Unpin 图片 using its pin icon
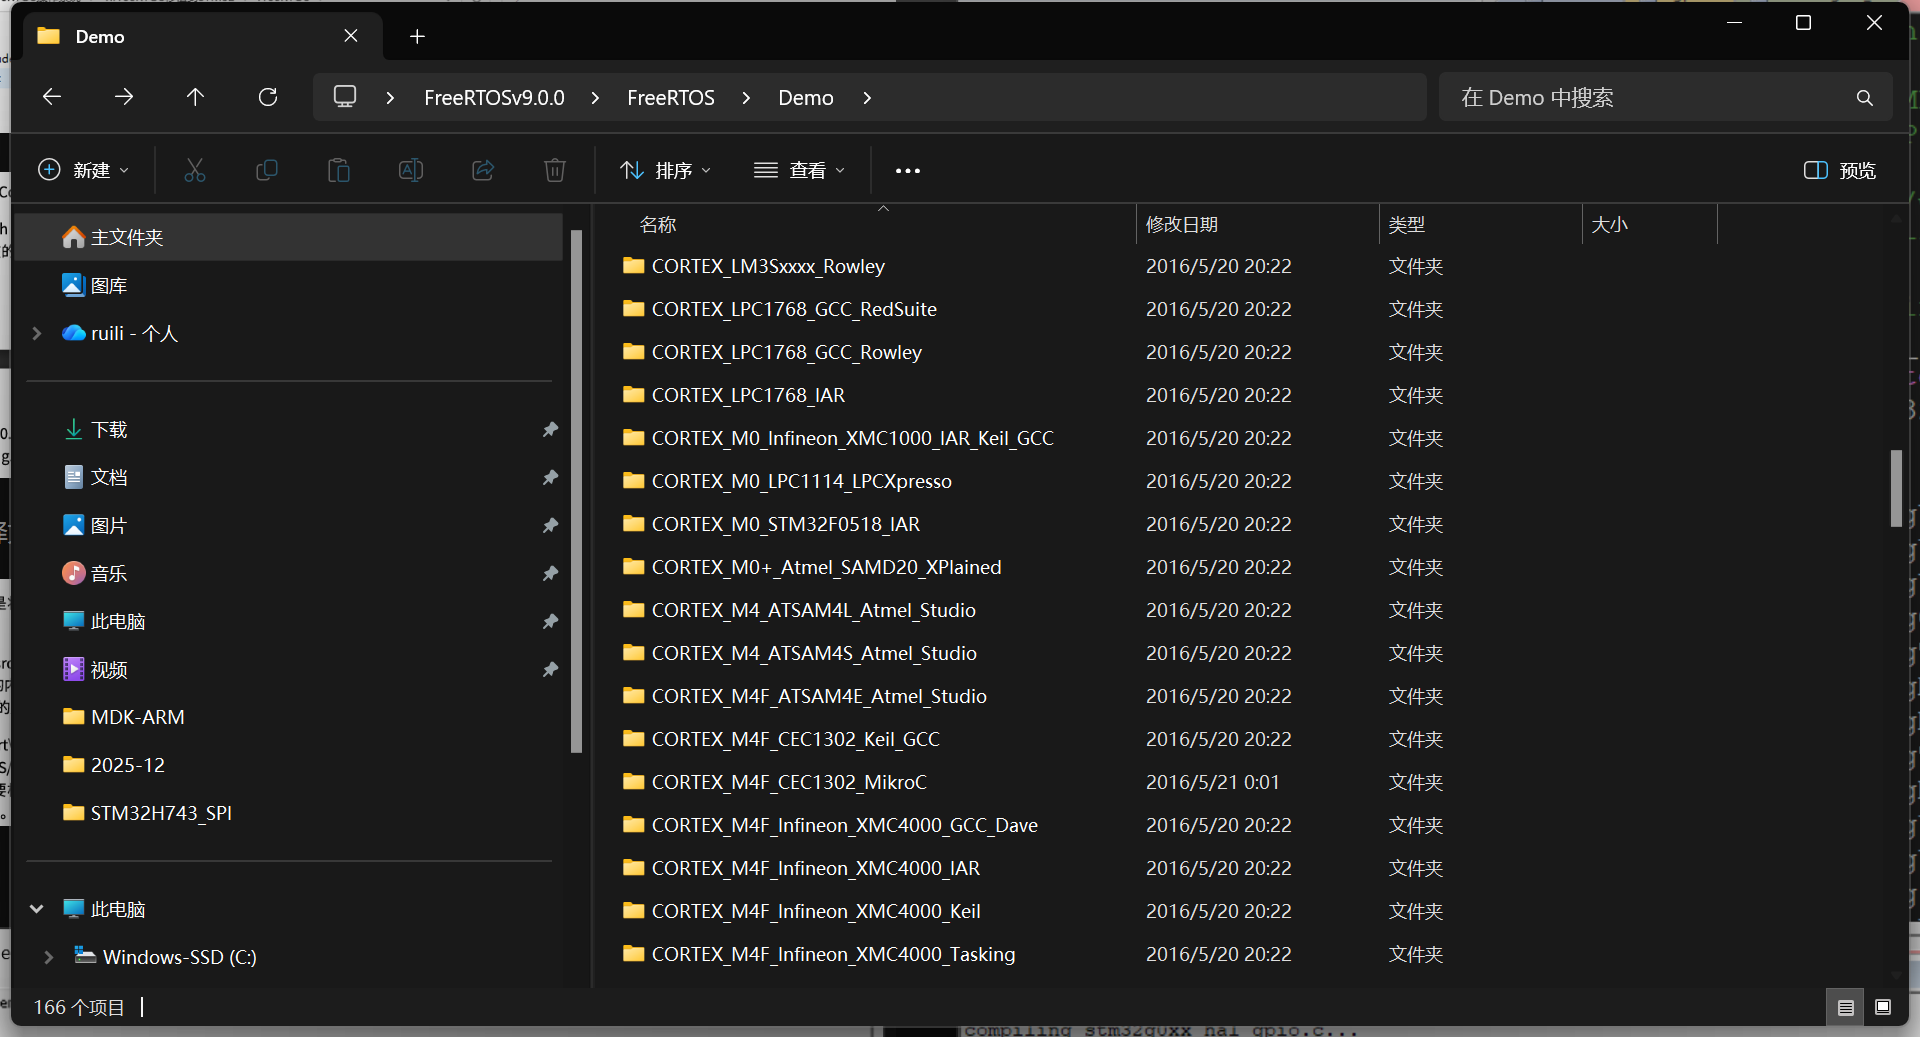 click(x=550, y=526)
